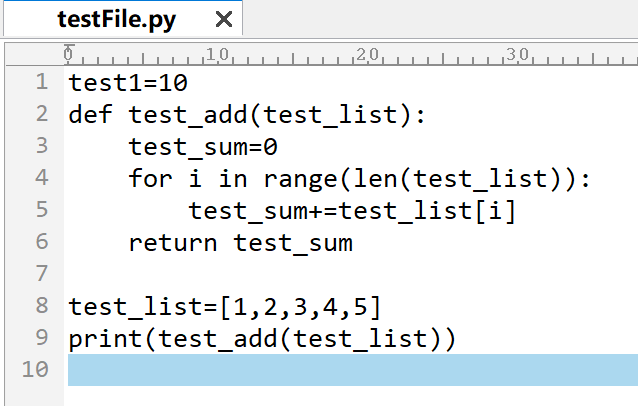This screenshot has width=638, height=406.
Task: Select the testFile.py tab
Action: click(116, 20)
